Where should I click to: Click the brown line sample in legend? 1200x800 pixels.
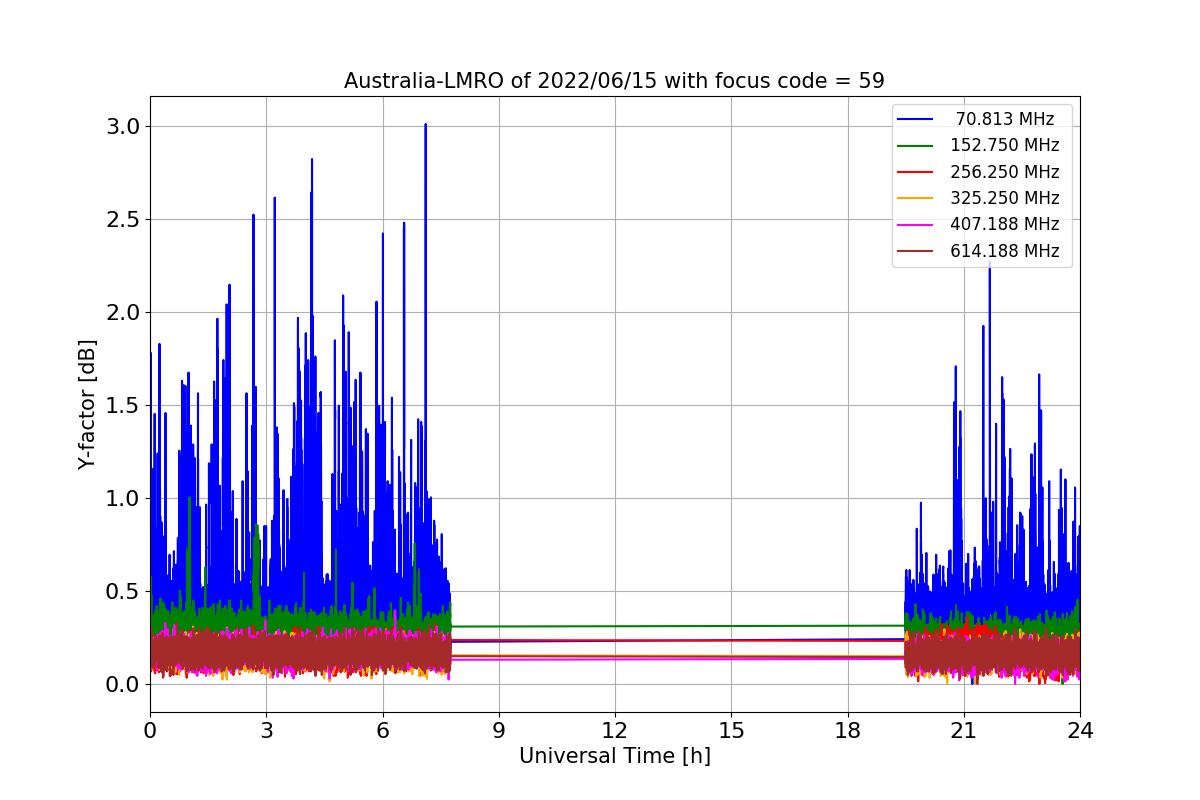click(x=916, y=251)
